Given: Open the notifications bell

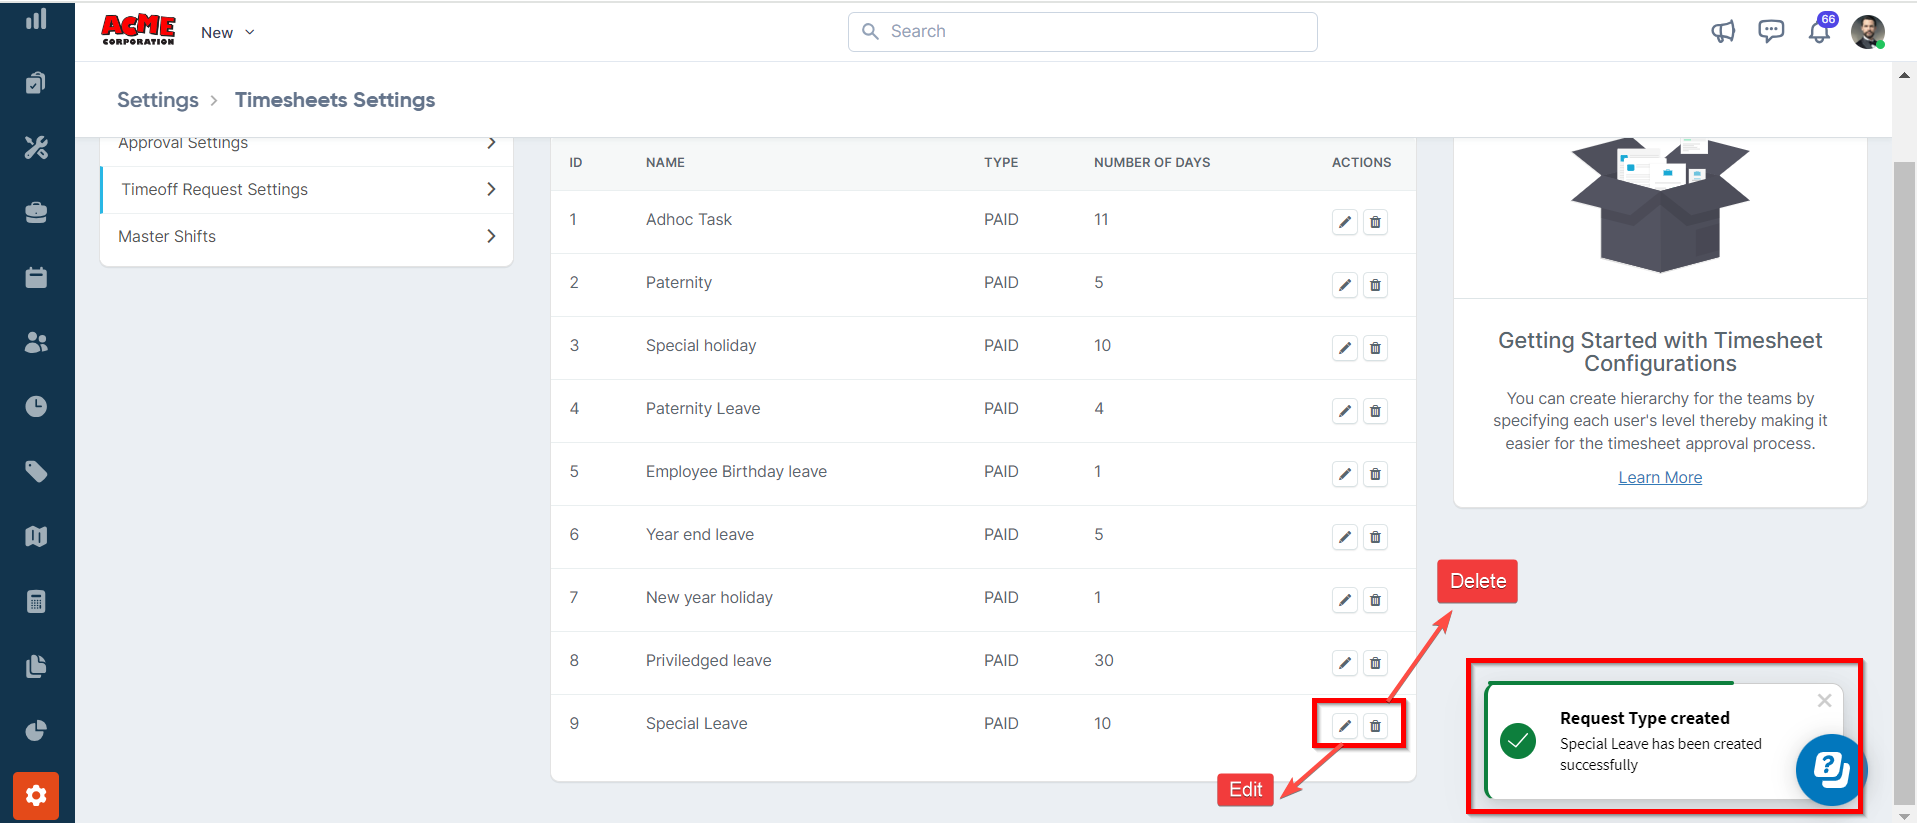Looking at the screenshot, I should (1819, 32).
